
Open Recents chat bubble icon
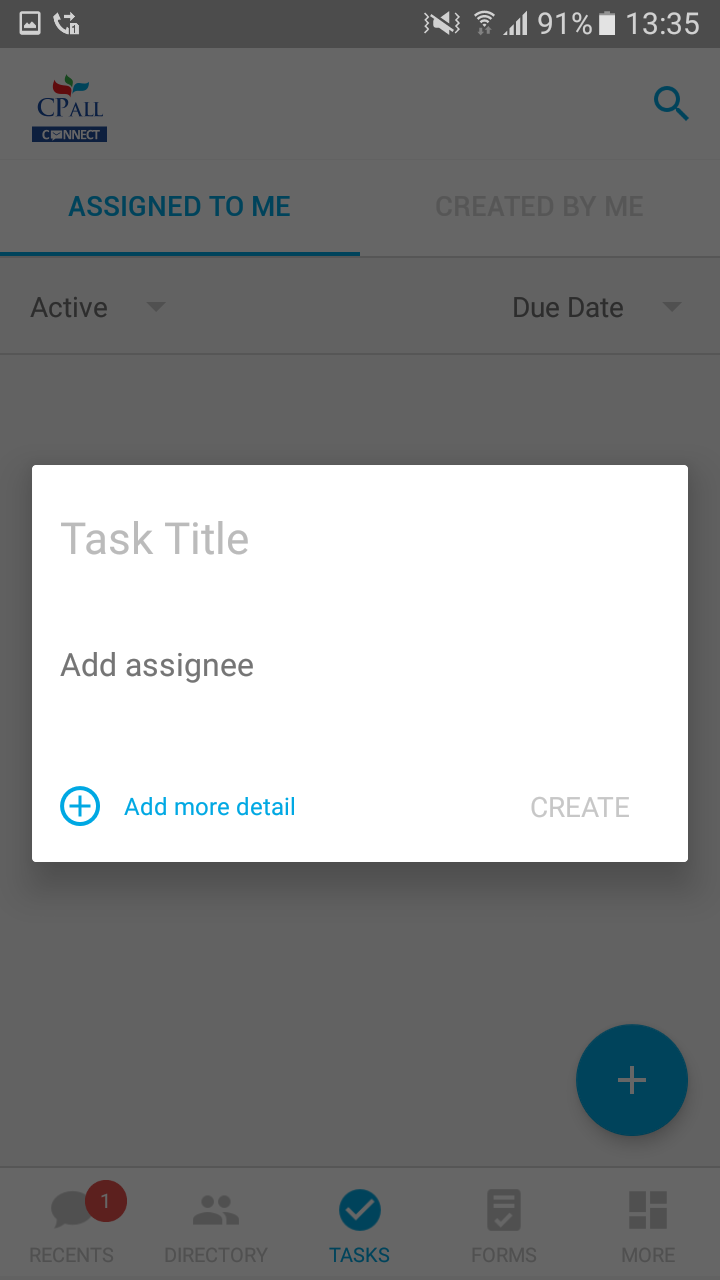pos(72,1211)
